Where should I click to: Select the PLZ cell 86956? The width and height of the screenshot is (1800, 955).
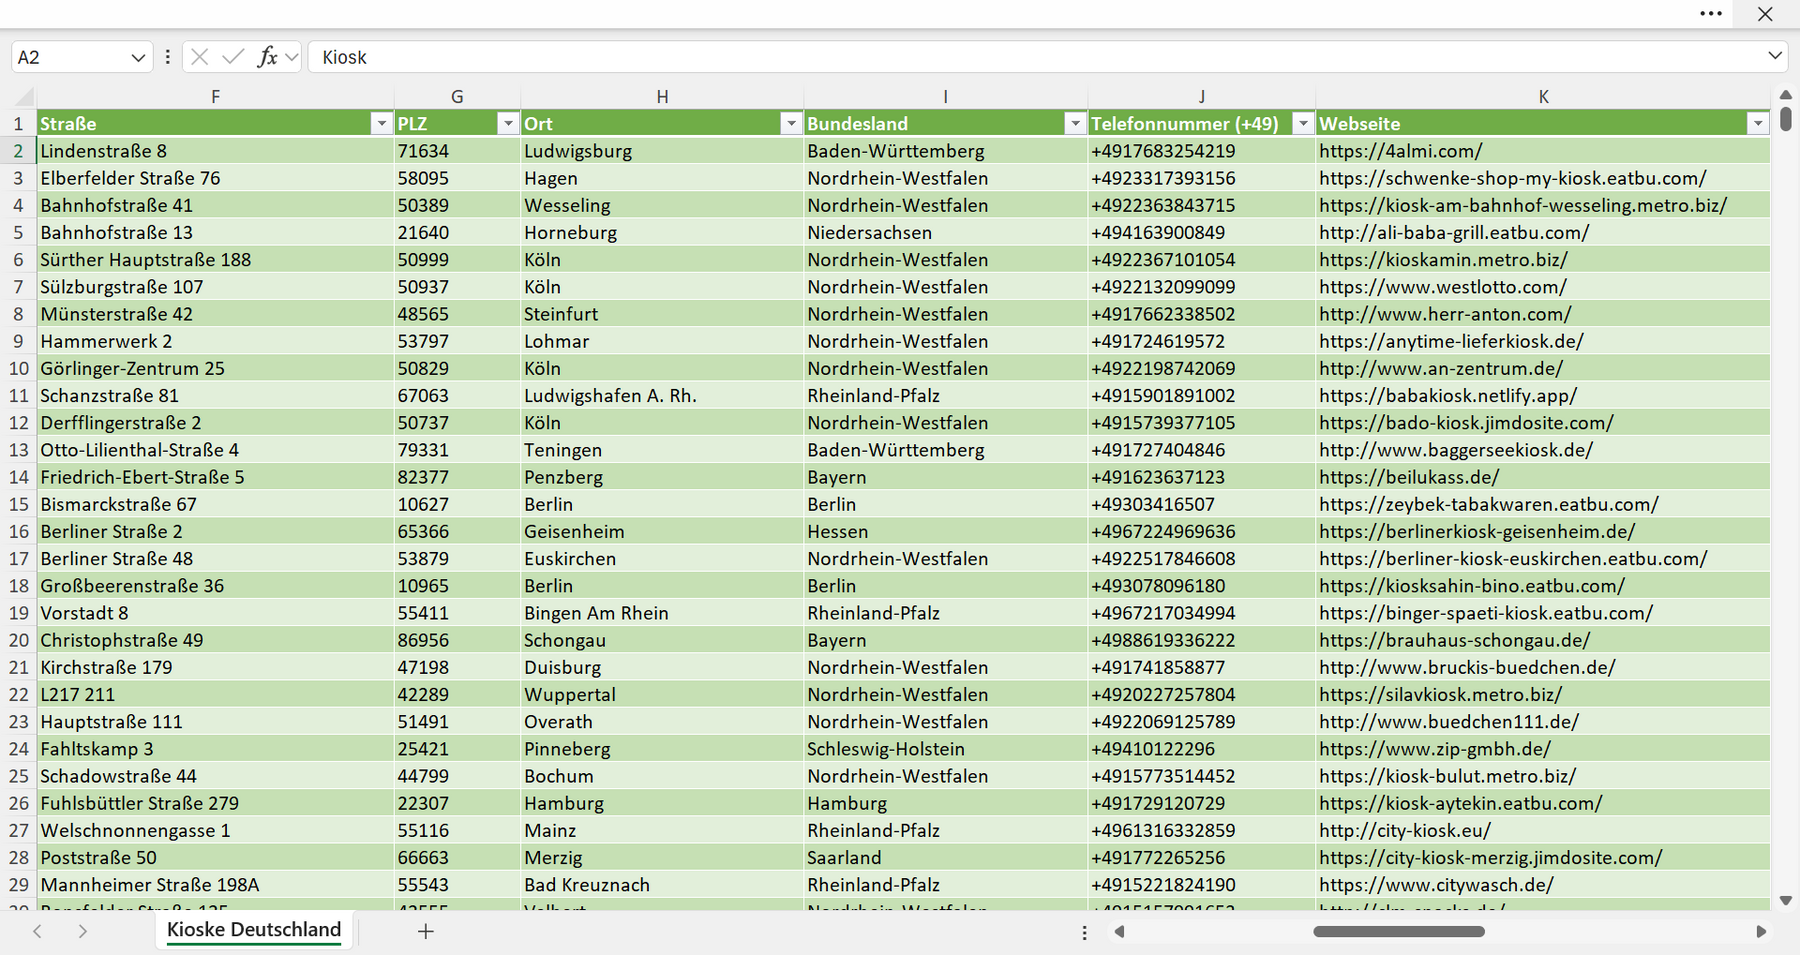[x=457, y=640]
